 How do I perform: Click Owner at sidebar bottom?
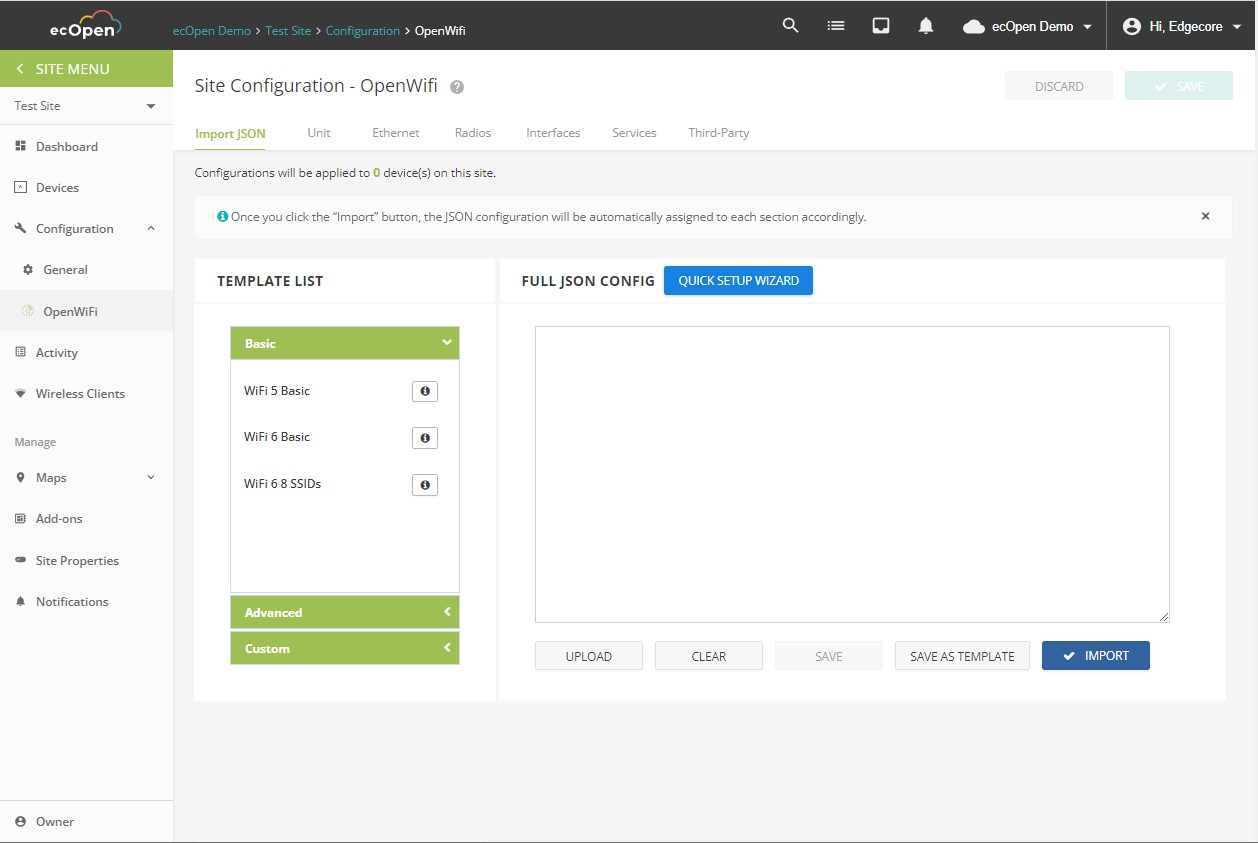click(55, 821)
